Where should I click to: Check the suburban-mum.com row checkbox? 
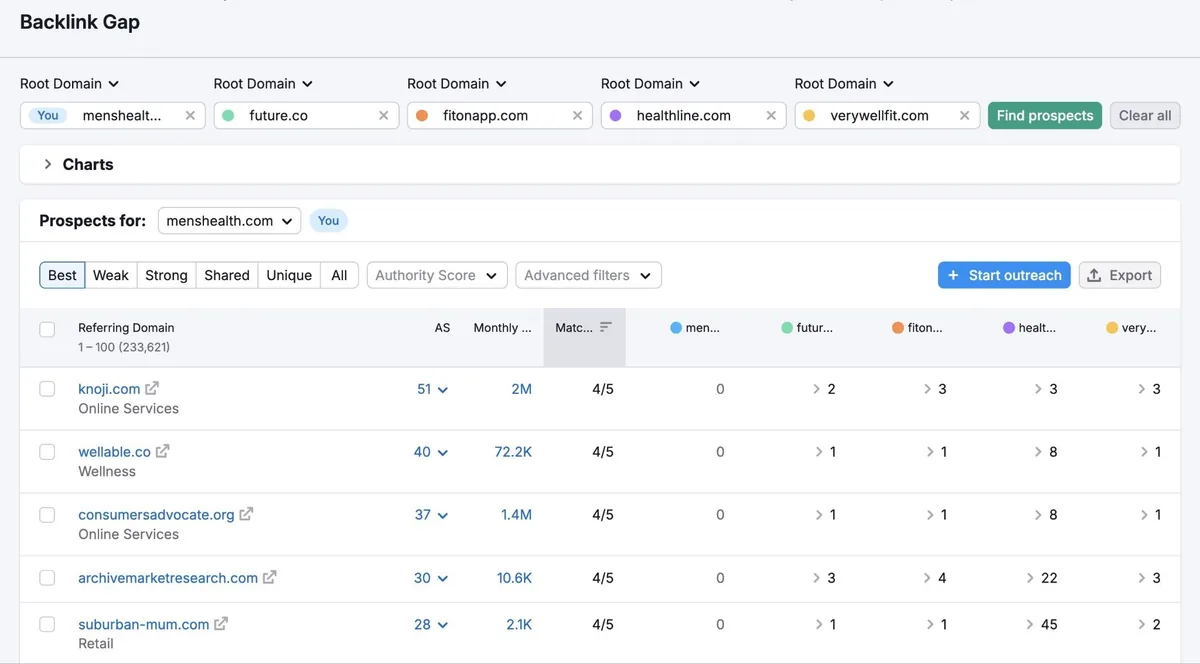[47, 623]
